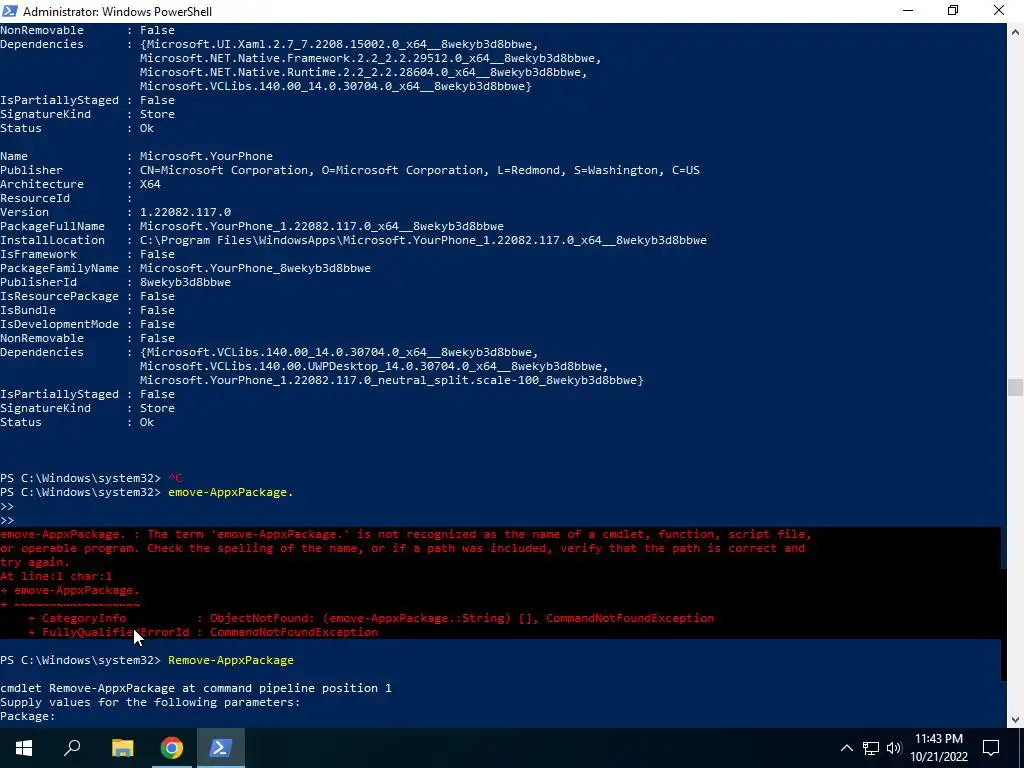
Task: Click the vertical scrollbar thumb
Action: click(x=1015, y=387)
